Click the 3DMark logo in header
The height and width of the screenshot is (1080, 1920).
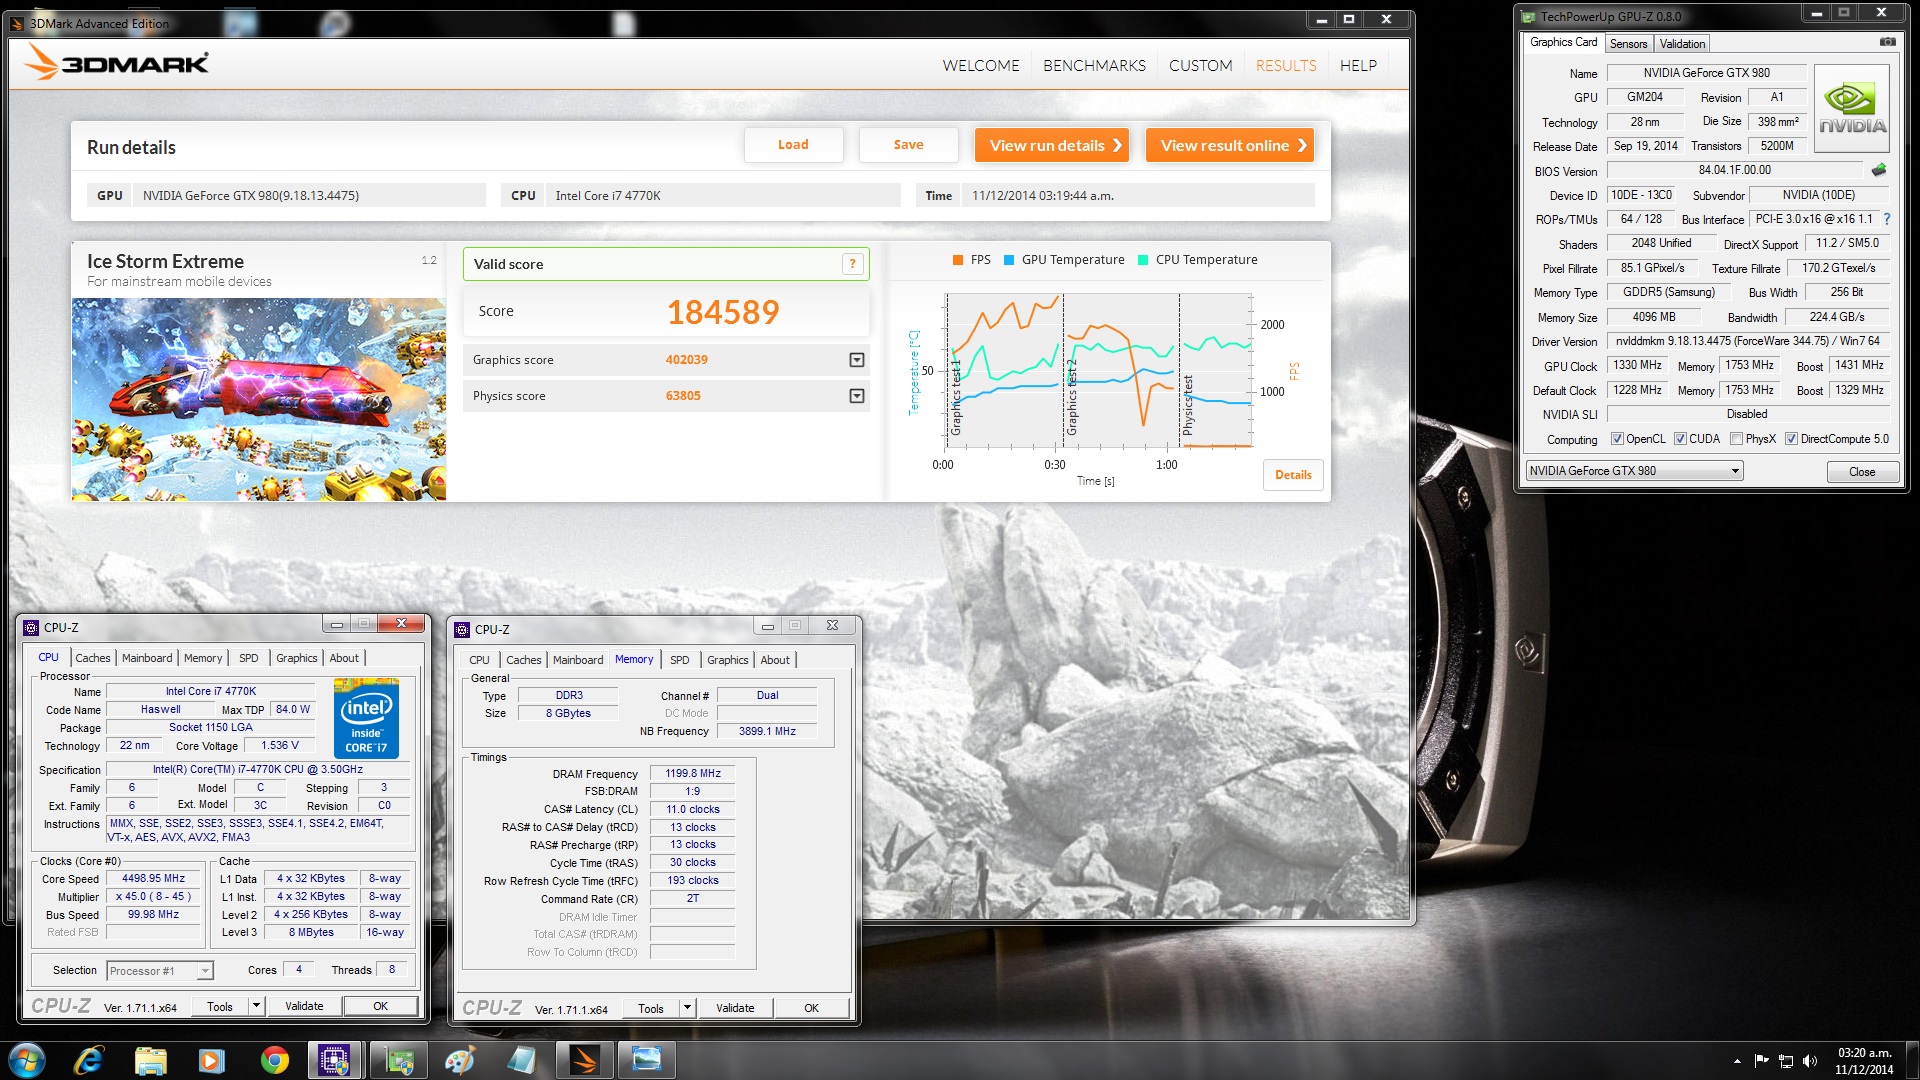pyautogui.click(x=116, y=63)
